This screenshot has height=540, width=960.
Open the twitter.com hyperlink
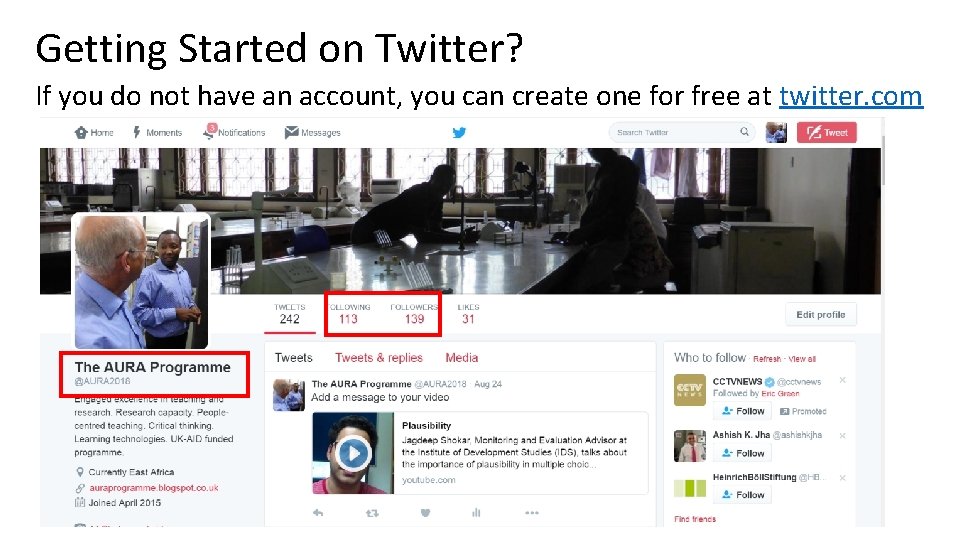tap(851, 96)
